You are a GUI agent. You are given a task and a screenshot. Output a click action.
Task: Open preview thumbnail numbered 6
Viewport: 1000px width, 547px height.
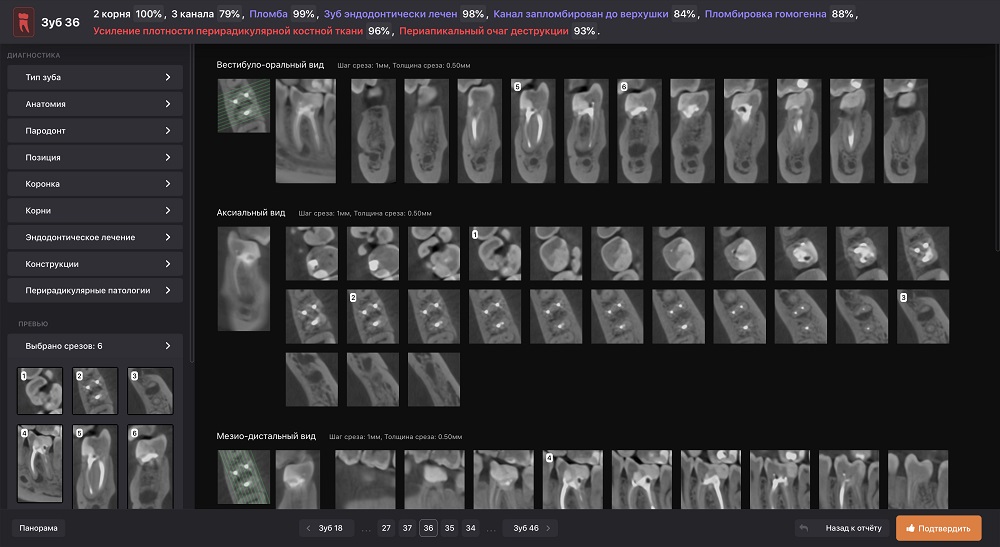coord(150,467)
